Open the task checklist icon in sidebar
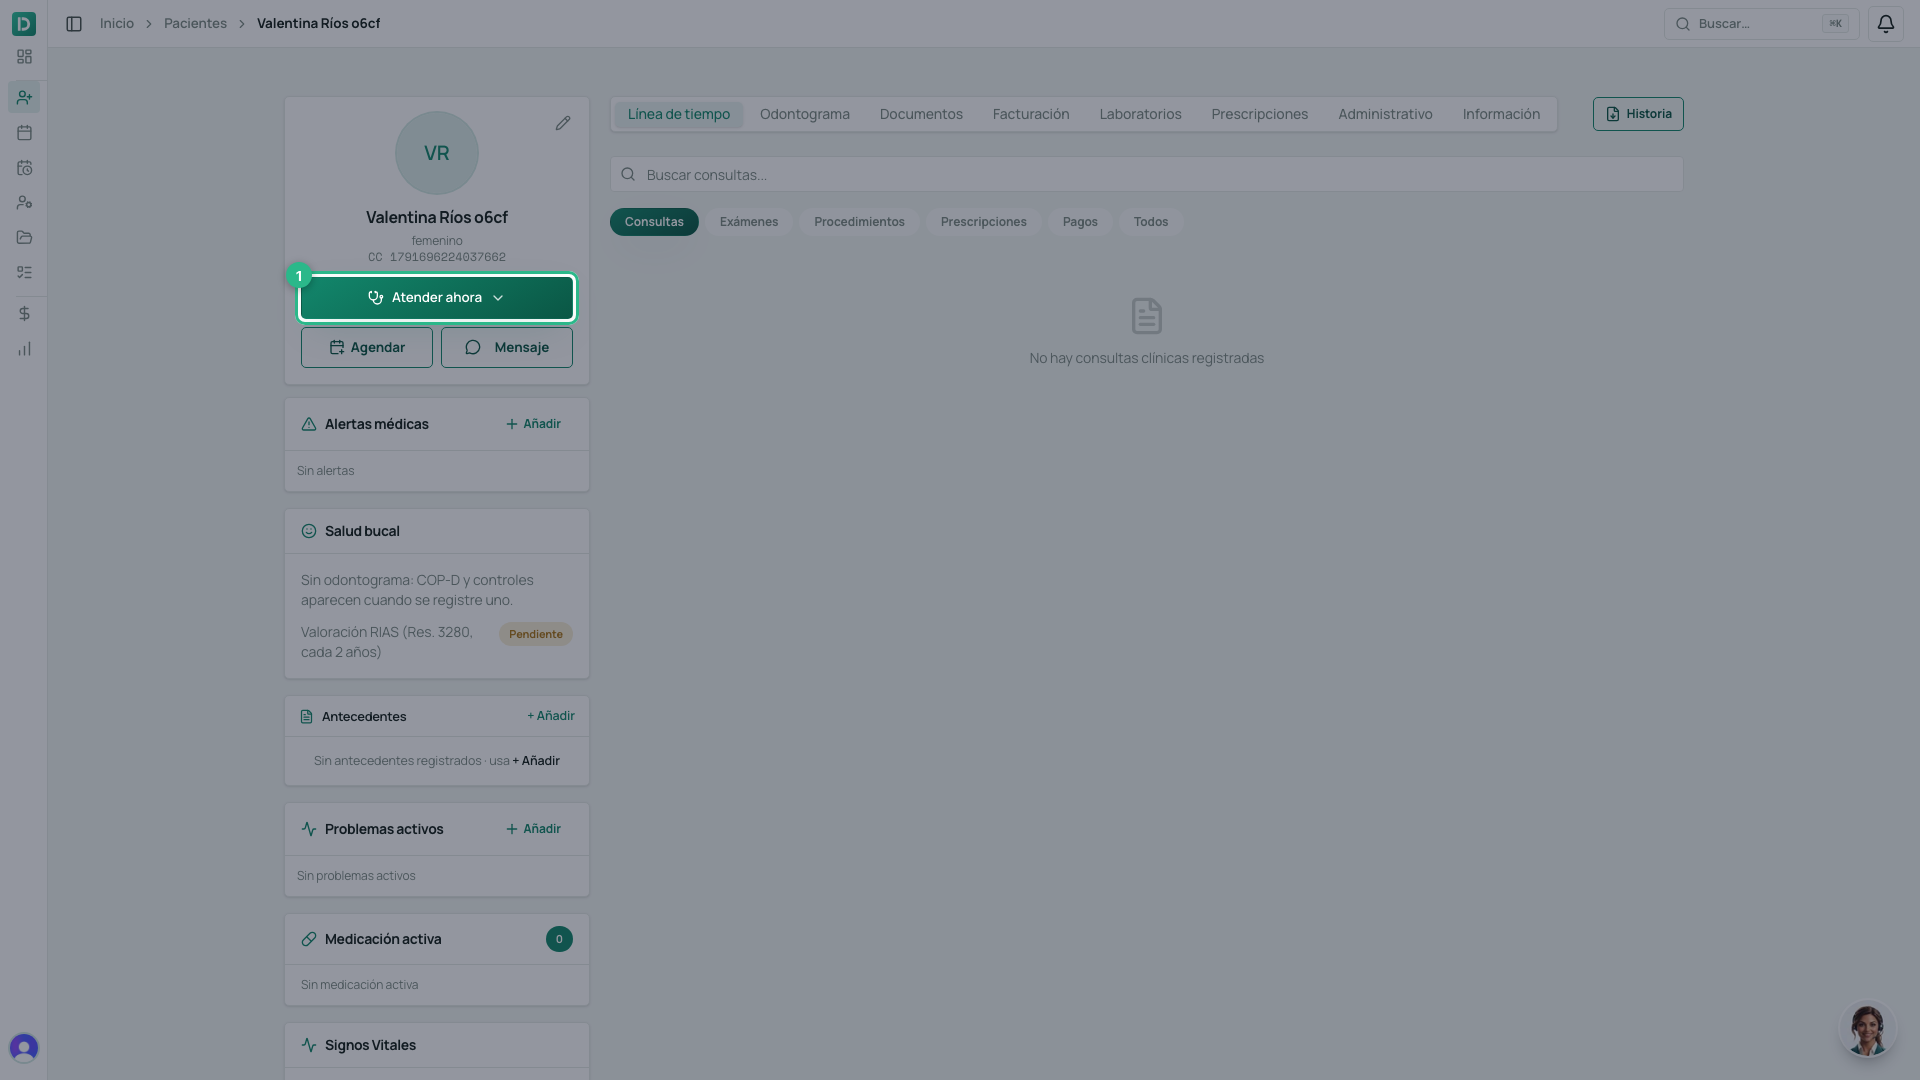The height and width of the screenshot is (1080, 1920). (24, 272)
